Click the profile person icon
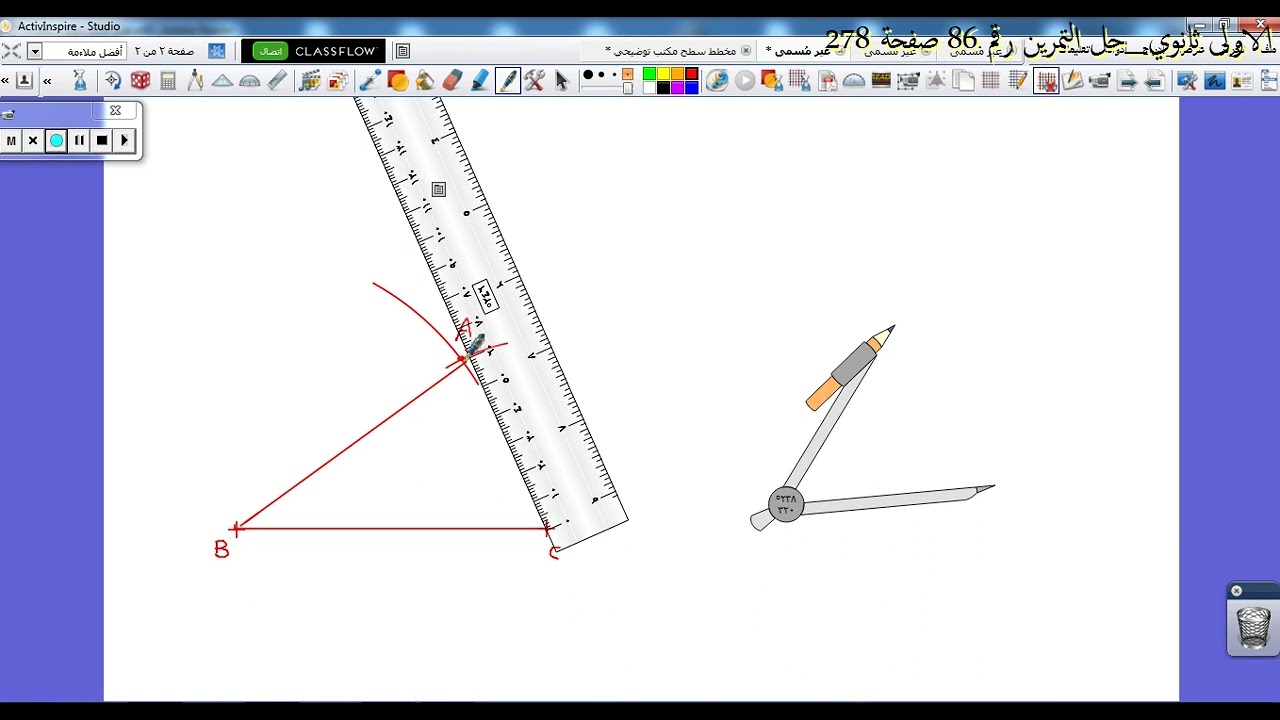The height and width of the screenshot is (720, 1280). tap(24, 80)
